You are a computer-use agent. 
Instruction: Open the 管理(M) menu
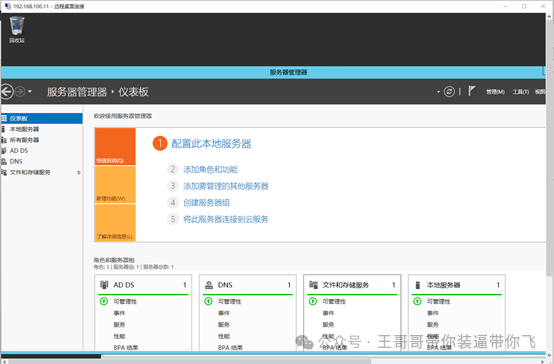tap(495, 92)
